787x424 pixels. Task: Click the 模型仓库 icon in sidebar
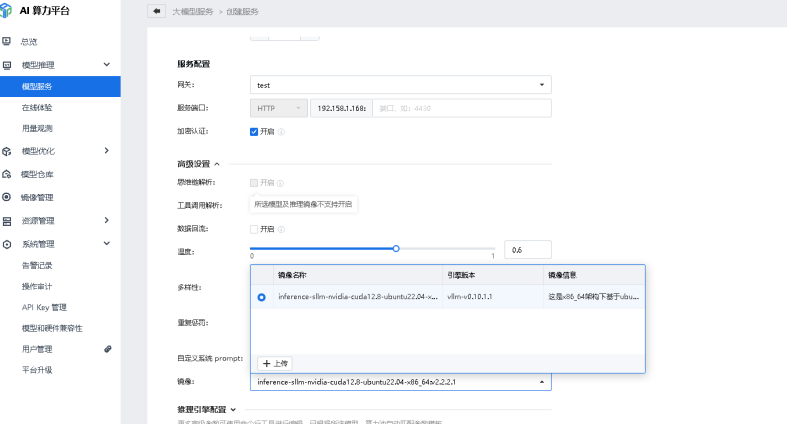tap(7, 174)
